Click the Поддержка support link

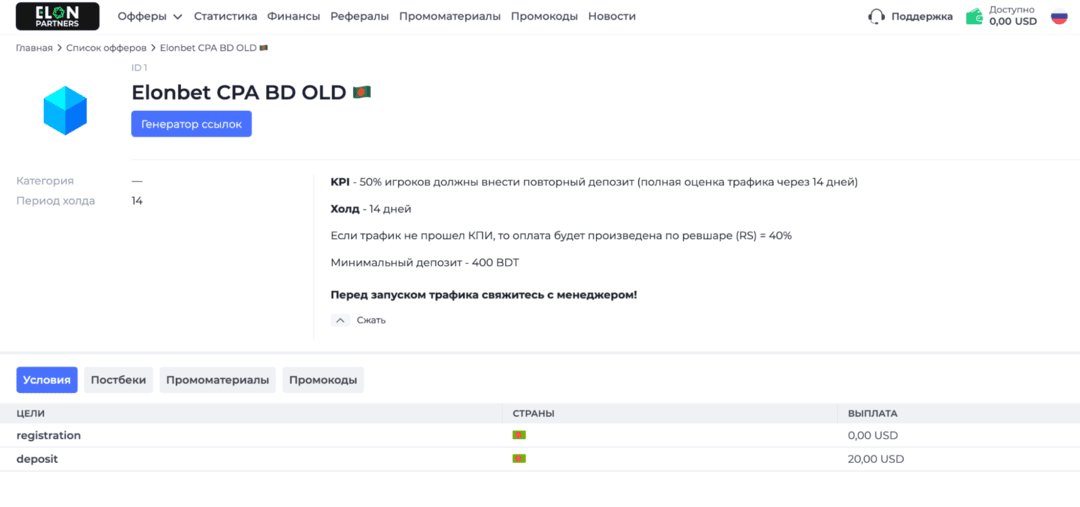[x=922, y=17]
